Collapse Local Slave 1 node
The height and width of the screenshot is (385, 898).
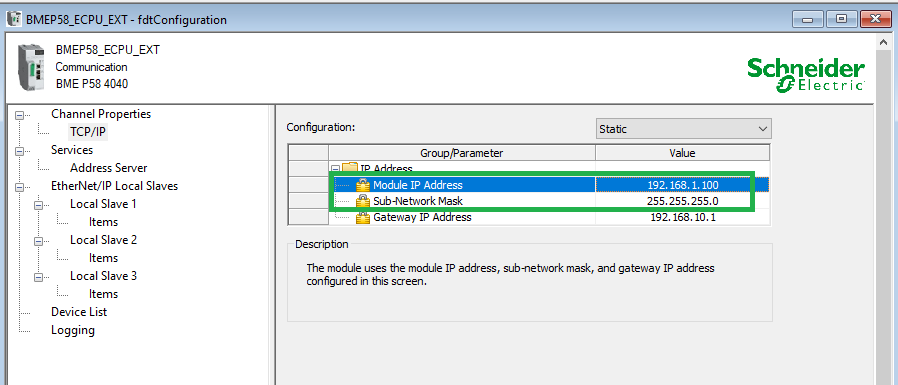pos(38,205)
